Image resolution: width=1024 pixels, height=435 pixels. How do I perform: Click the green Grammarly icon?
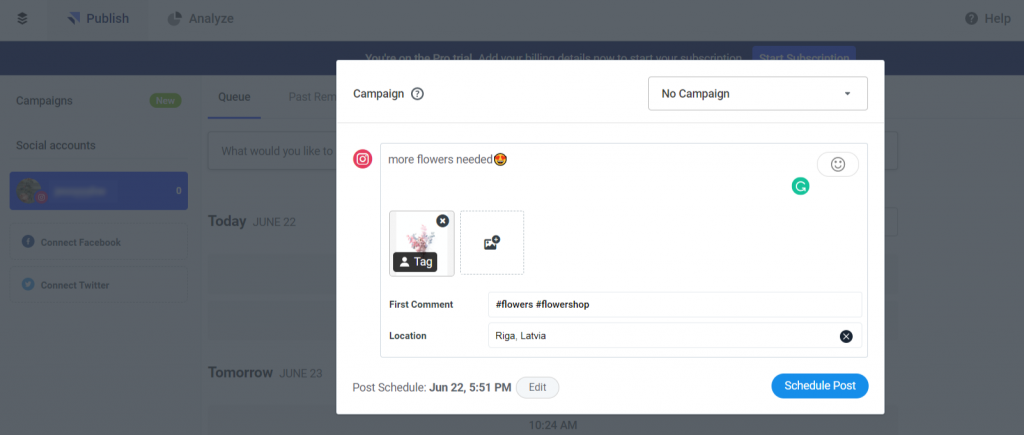[x=800, y=186]
